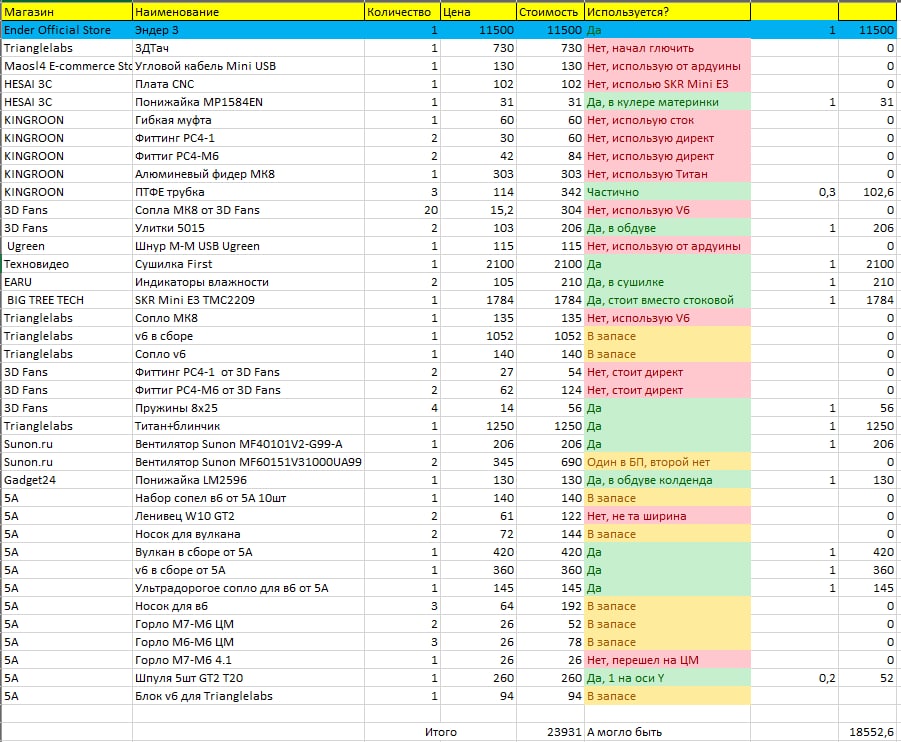Select 'Алюминевый фидер MK8' cell
The image size is (901, 742).
tap(248, 174)
